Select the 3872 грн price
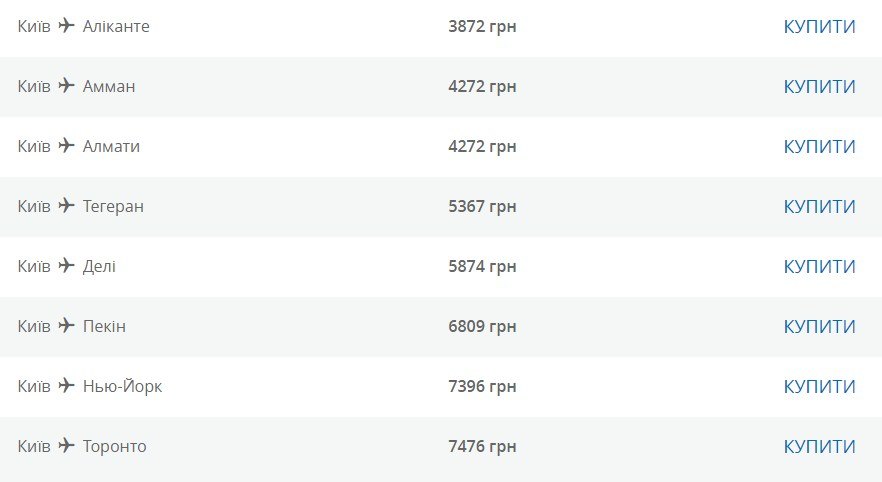Viewport: 882px width, 482px height. point(482,26)
